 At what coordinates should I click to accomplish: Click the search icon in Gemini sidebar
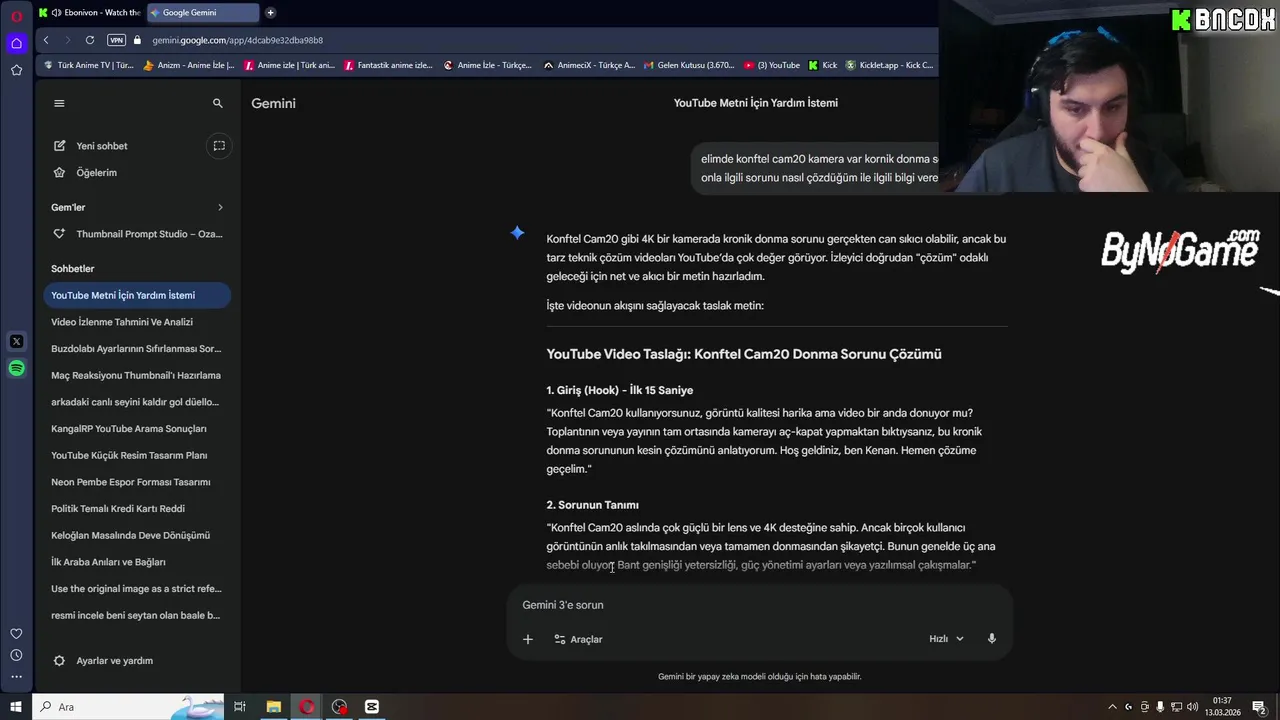[217, 103]
